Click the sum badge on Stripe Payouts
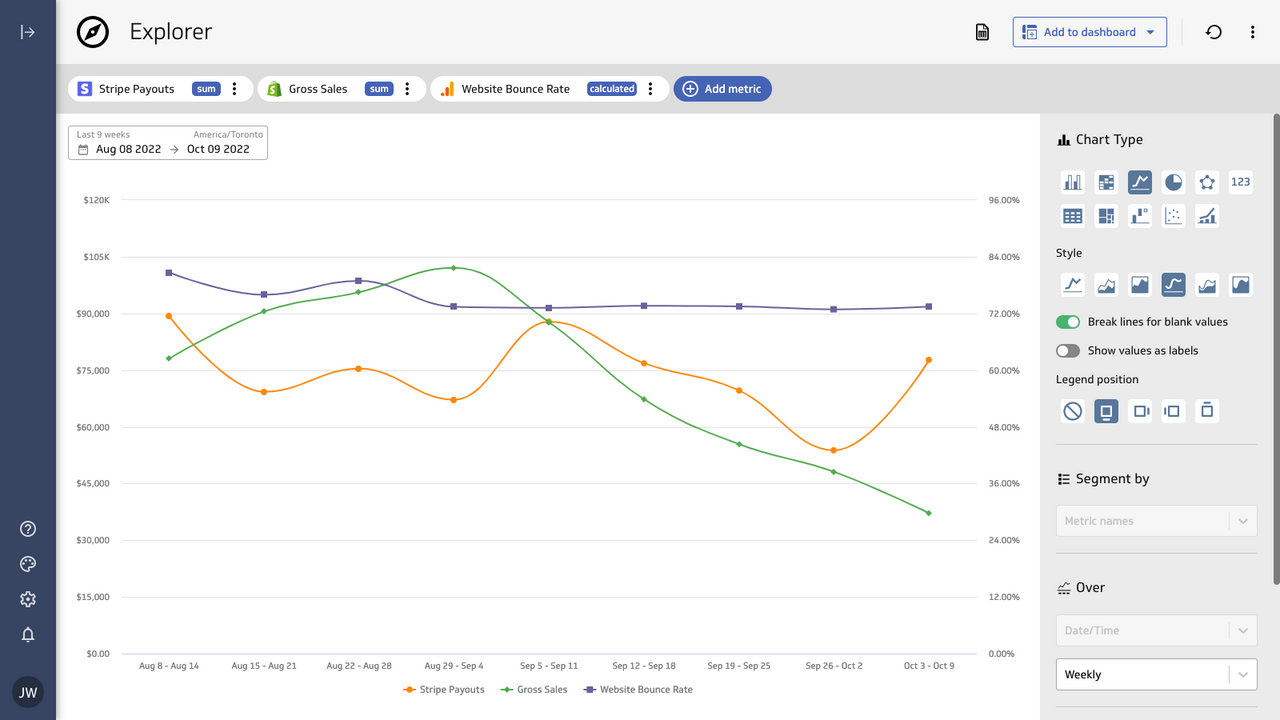 206,89
